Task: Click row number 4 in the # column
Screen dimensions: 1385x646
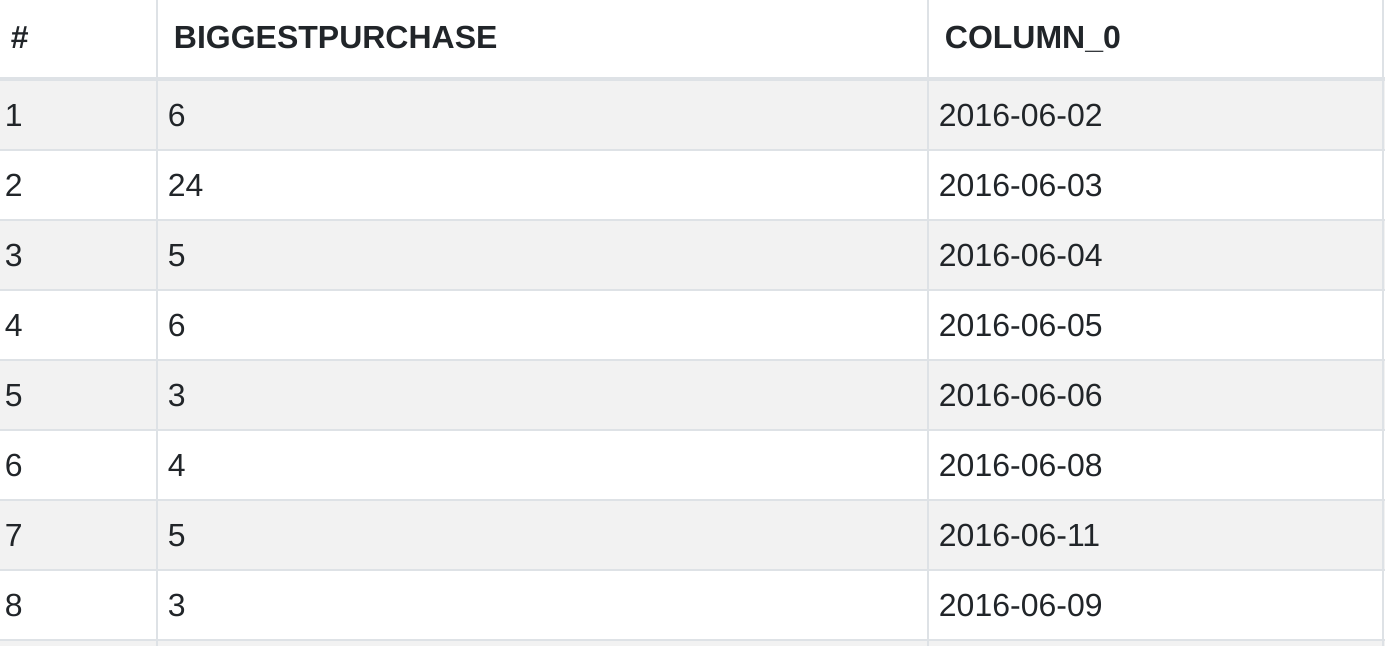Action: coord(14,326)
